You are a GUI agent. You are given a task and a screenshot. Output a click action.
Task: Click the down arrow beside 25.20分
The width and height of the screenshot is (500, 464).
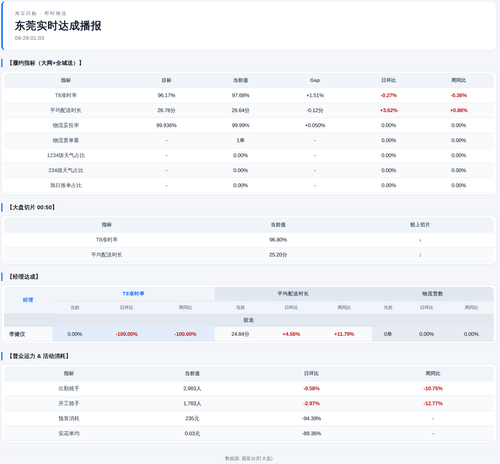[x=420, y=255]
